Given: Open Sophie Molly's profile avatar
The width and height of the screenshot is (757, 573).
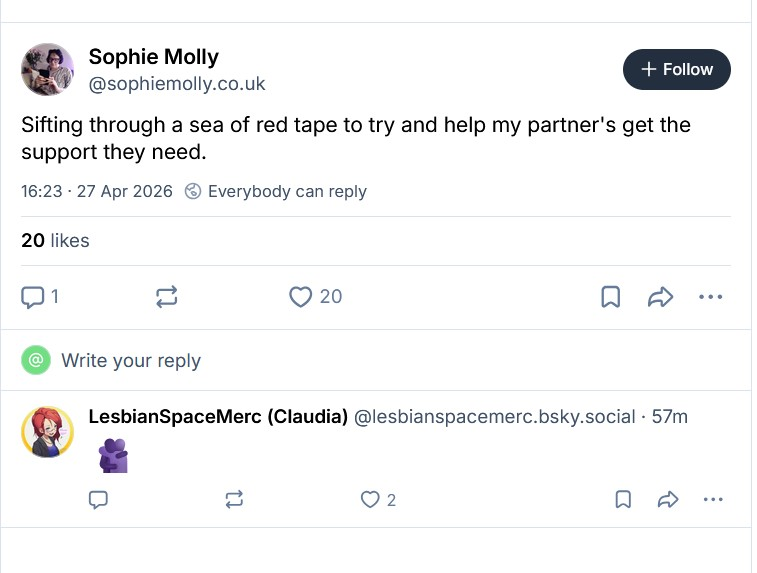Looking at the screenshot, I should click(47, 69).
